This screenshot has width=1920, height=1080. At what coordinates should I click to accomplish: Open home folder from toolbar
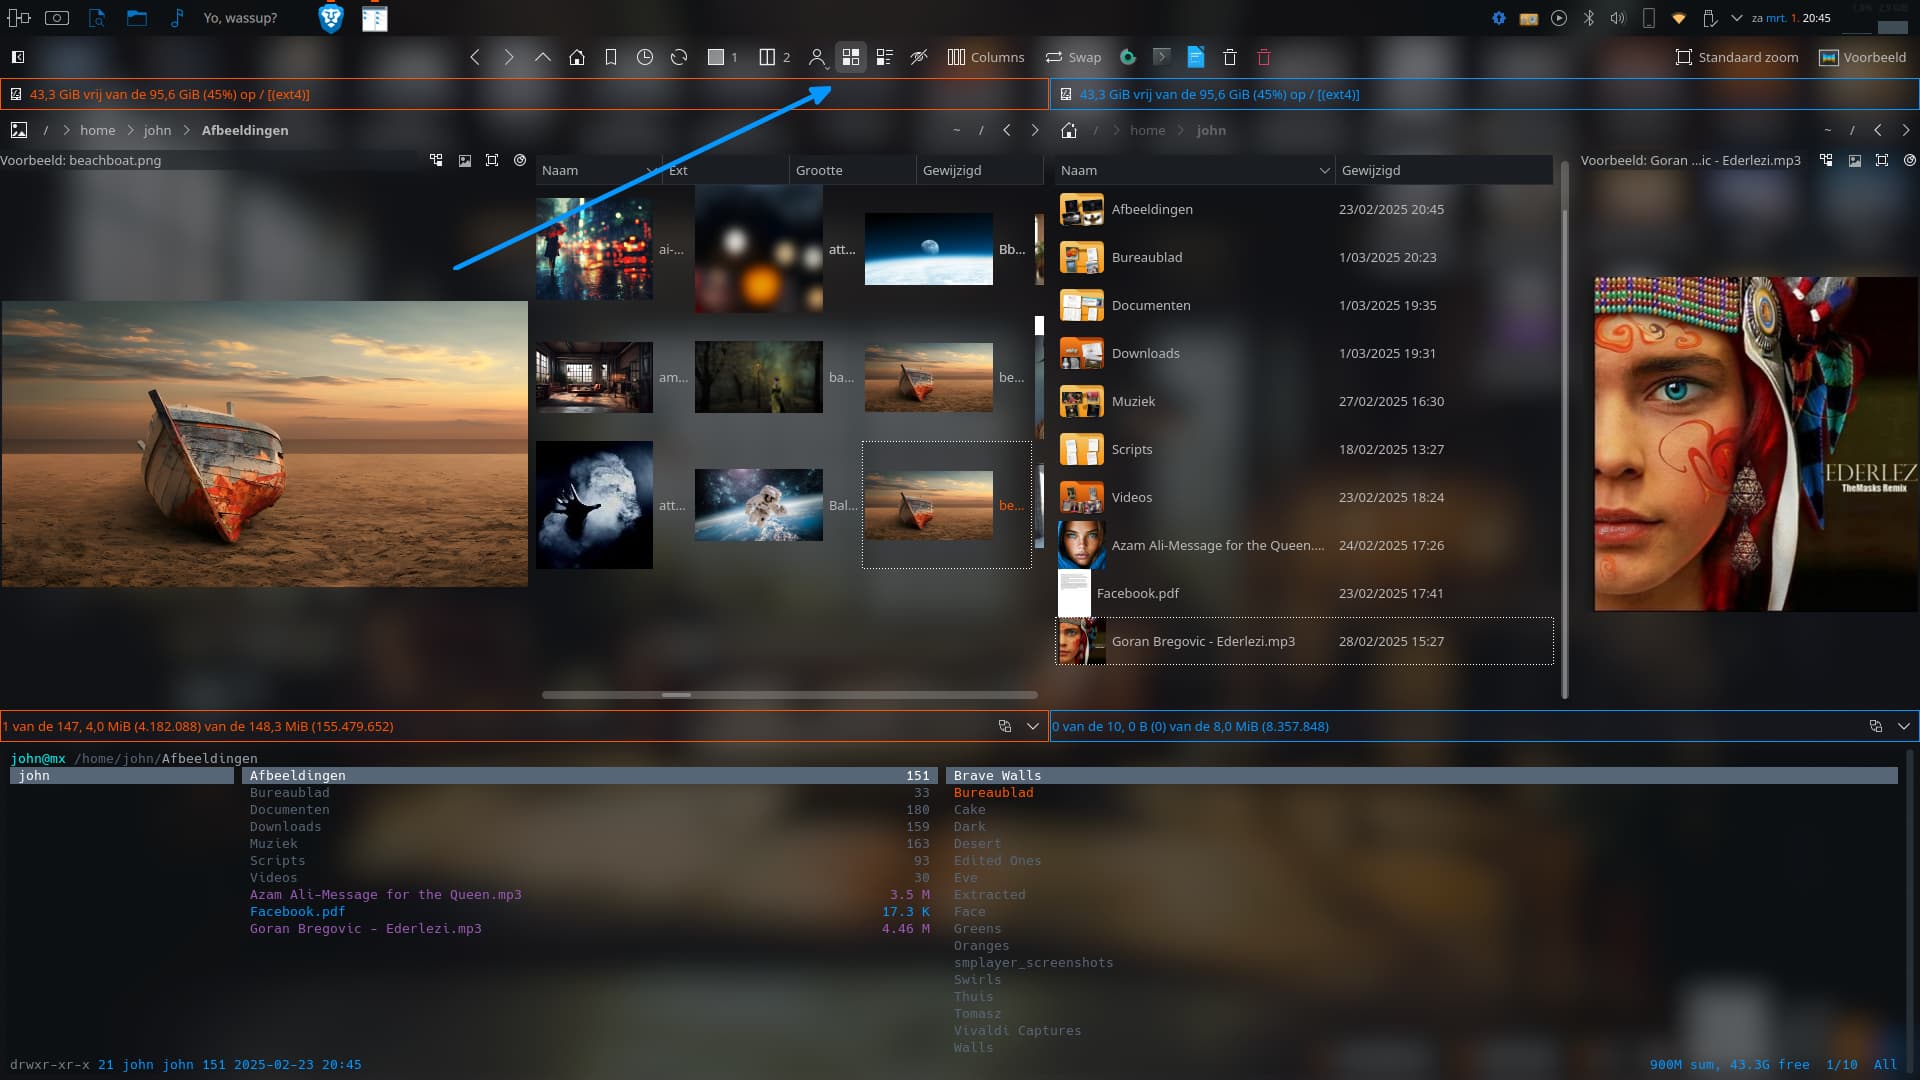[x=577, y=58]
